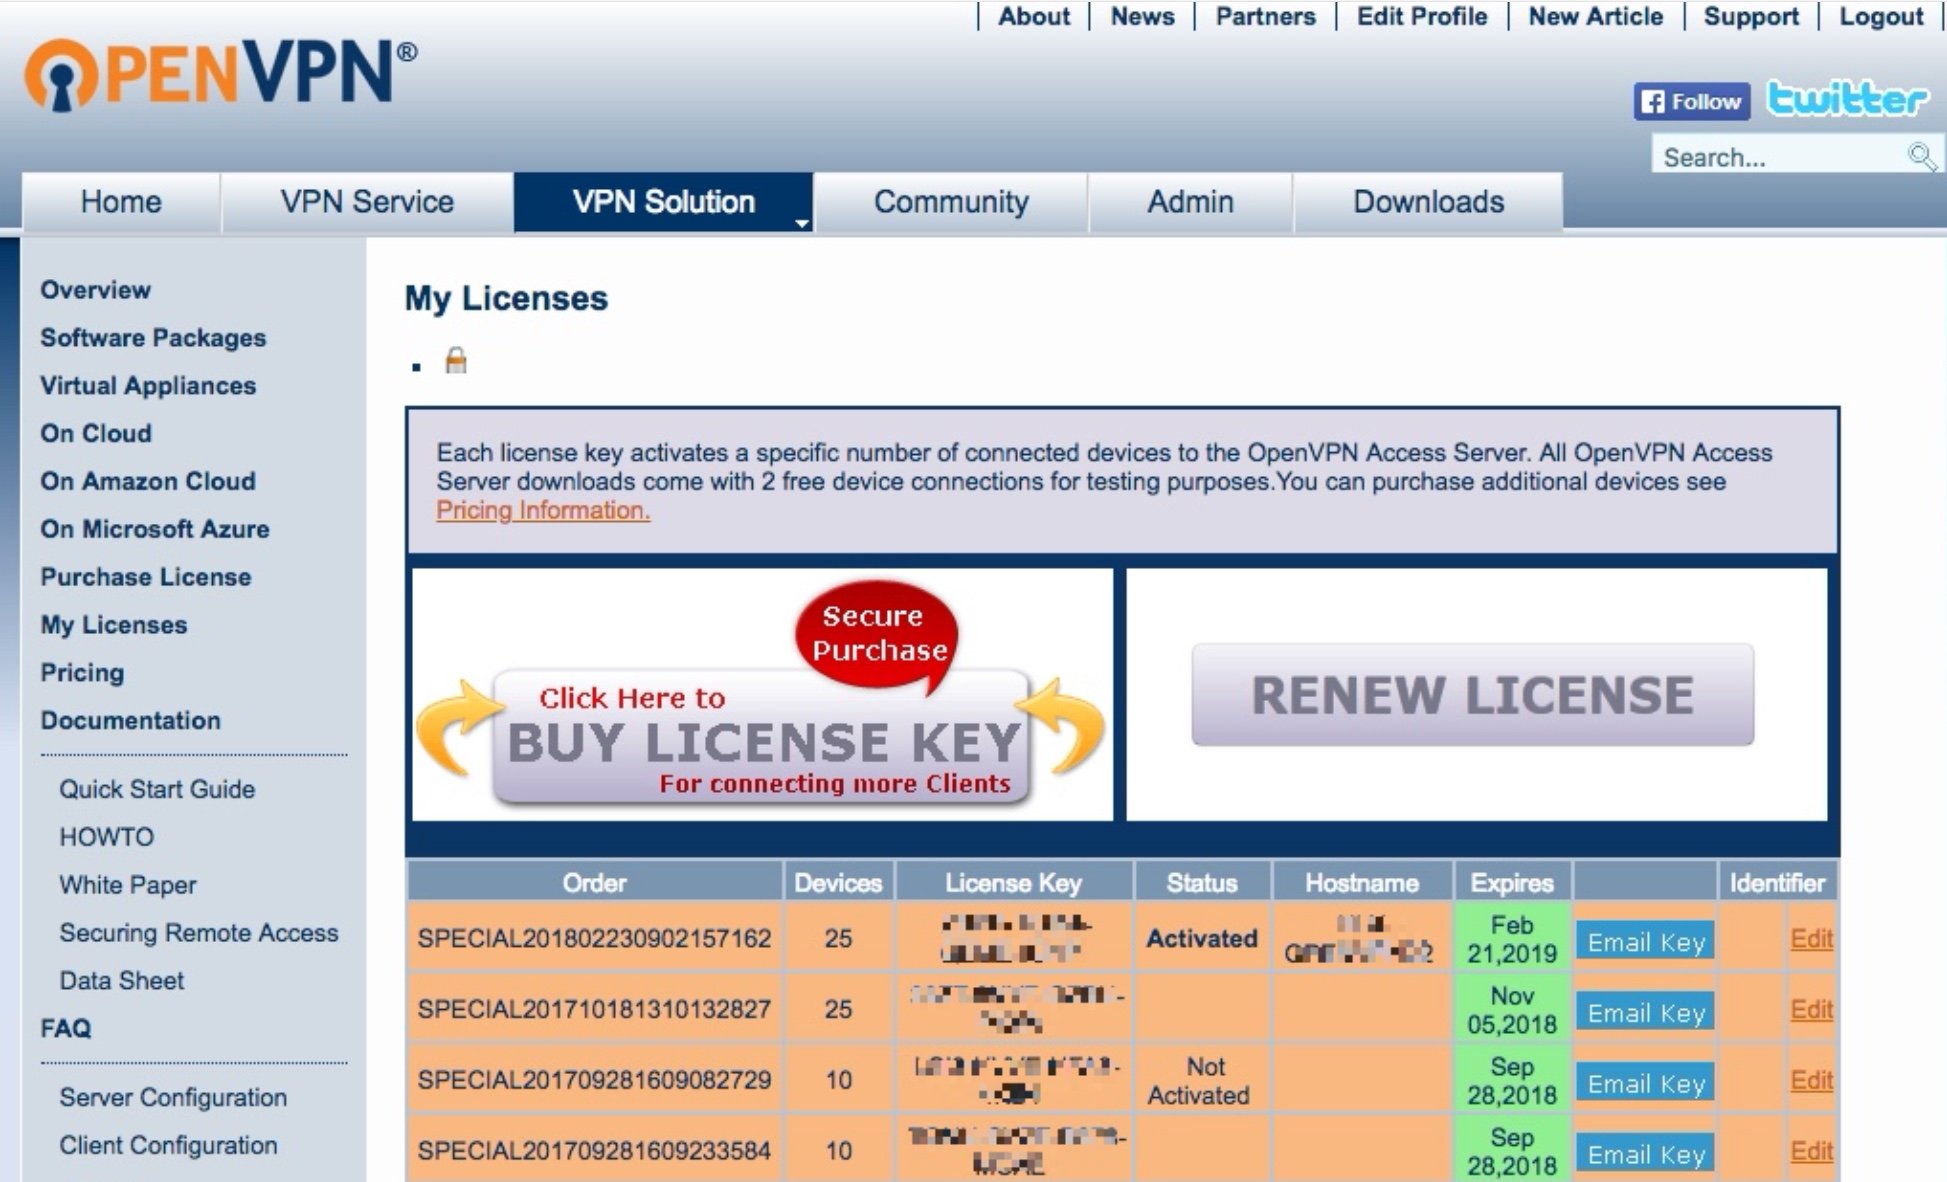Click Email Key for order SPECIAL201802230902157162
Image resolution: width=1947 pixels, height=1182 pixels.
[x=1645, y=942]
